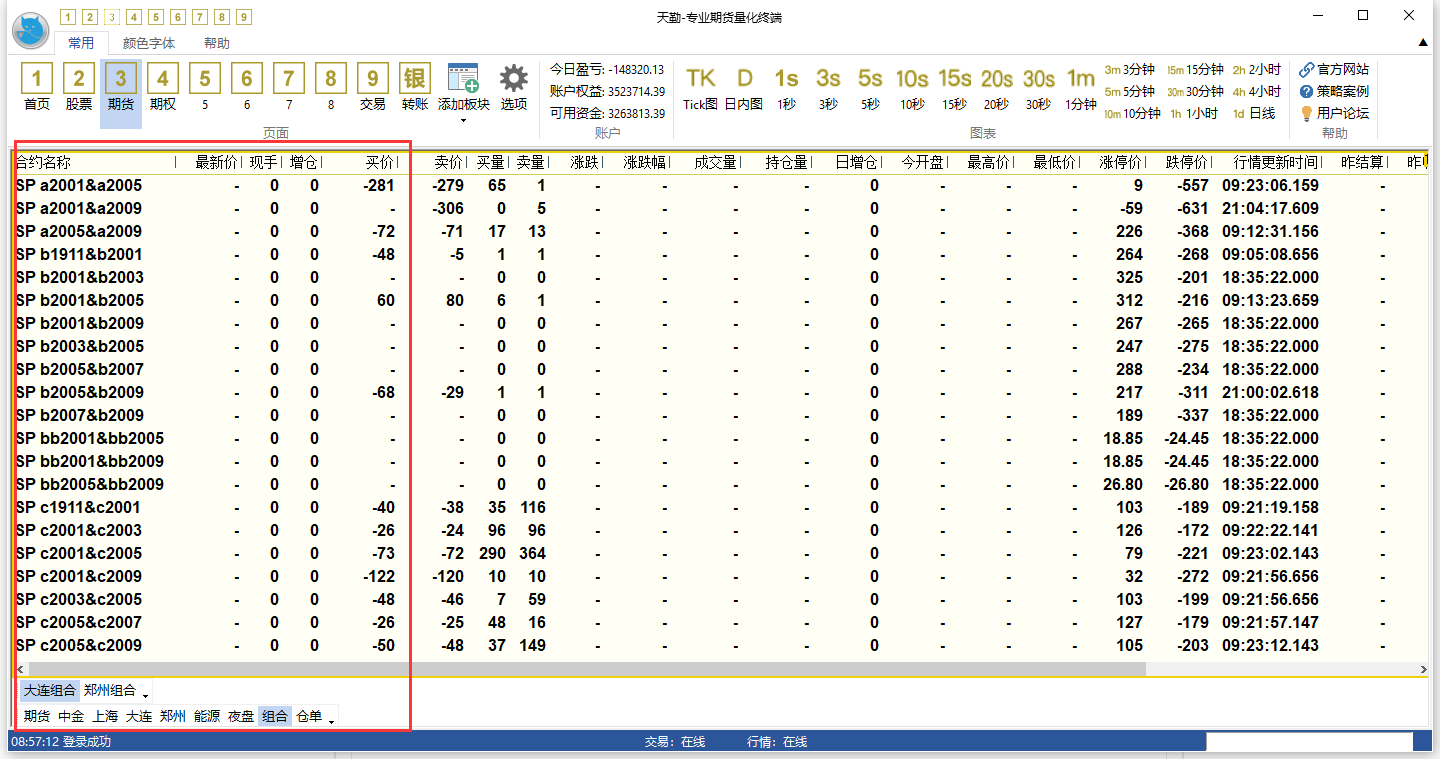
Task: Select the 3秒 chart period
Action: pos(828,88)
